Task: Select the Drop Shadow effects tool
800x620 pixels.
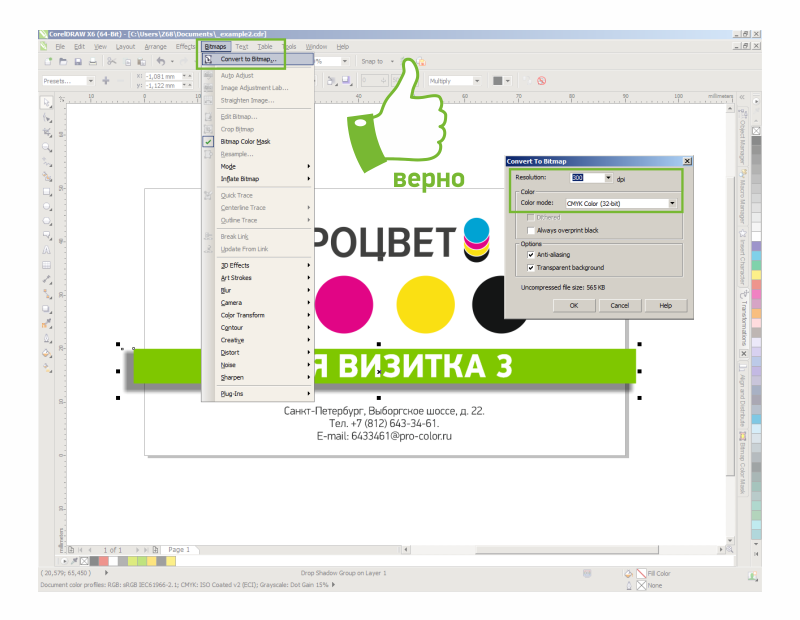Action: tap(47, 309)
